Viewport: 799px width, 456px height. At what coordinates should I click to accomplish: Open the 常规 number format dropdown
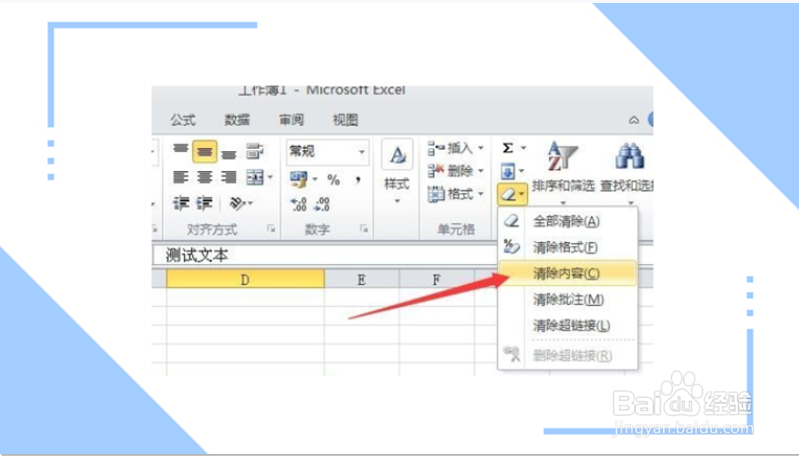tap(361, 152)
